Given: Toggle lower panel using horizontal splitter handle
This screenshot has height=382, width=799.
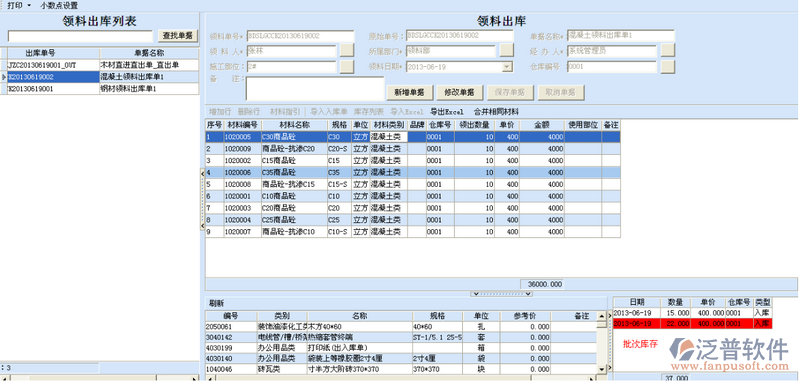Looking at the screenshot, I should (x=501, y=294).
